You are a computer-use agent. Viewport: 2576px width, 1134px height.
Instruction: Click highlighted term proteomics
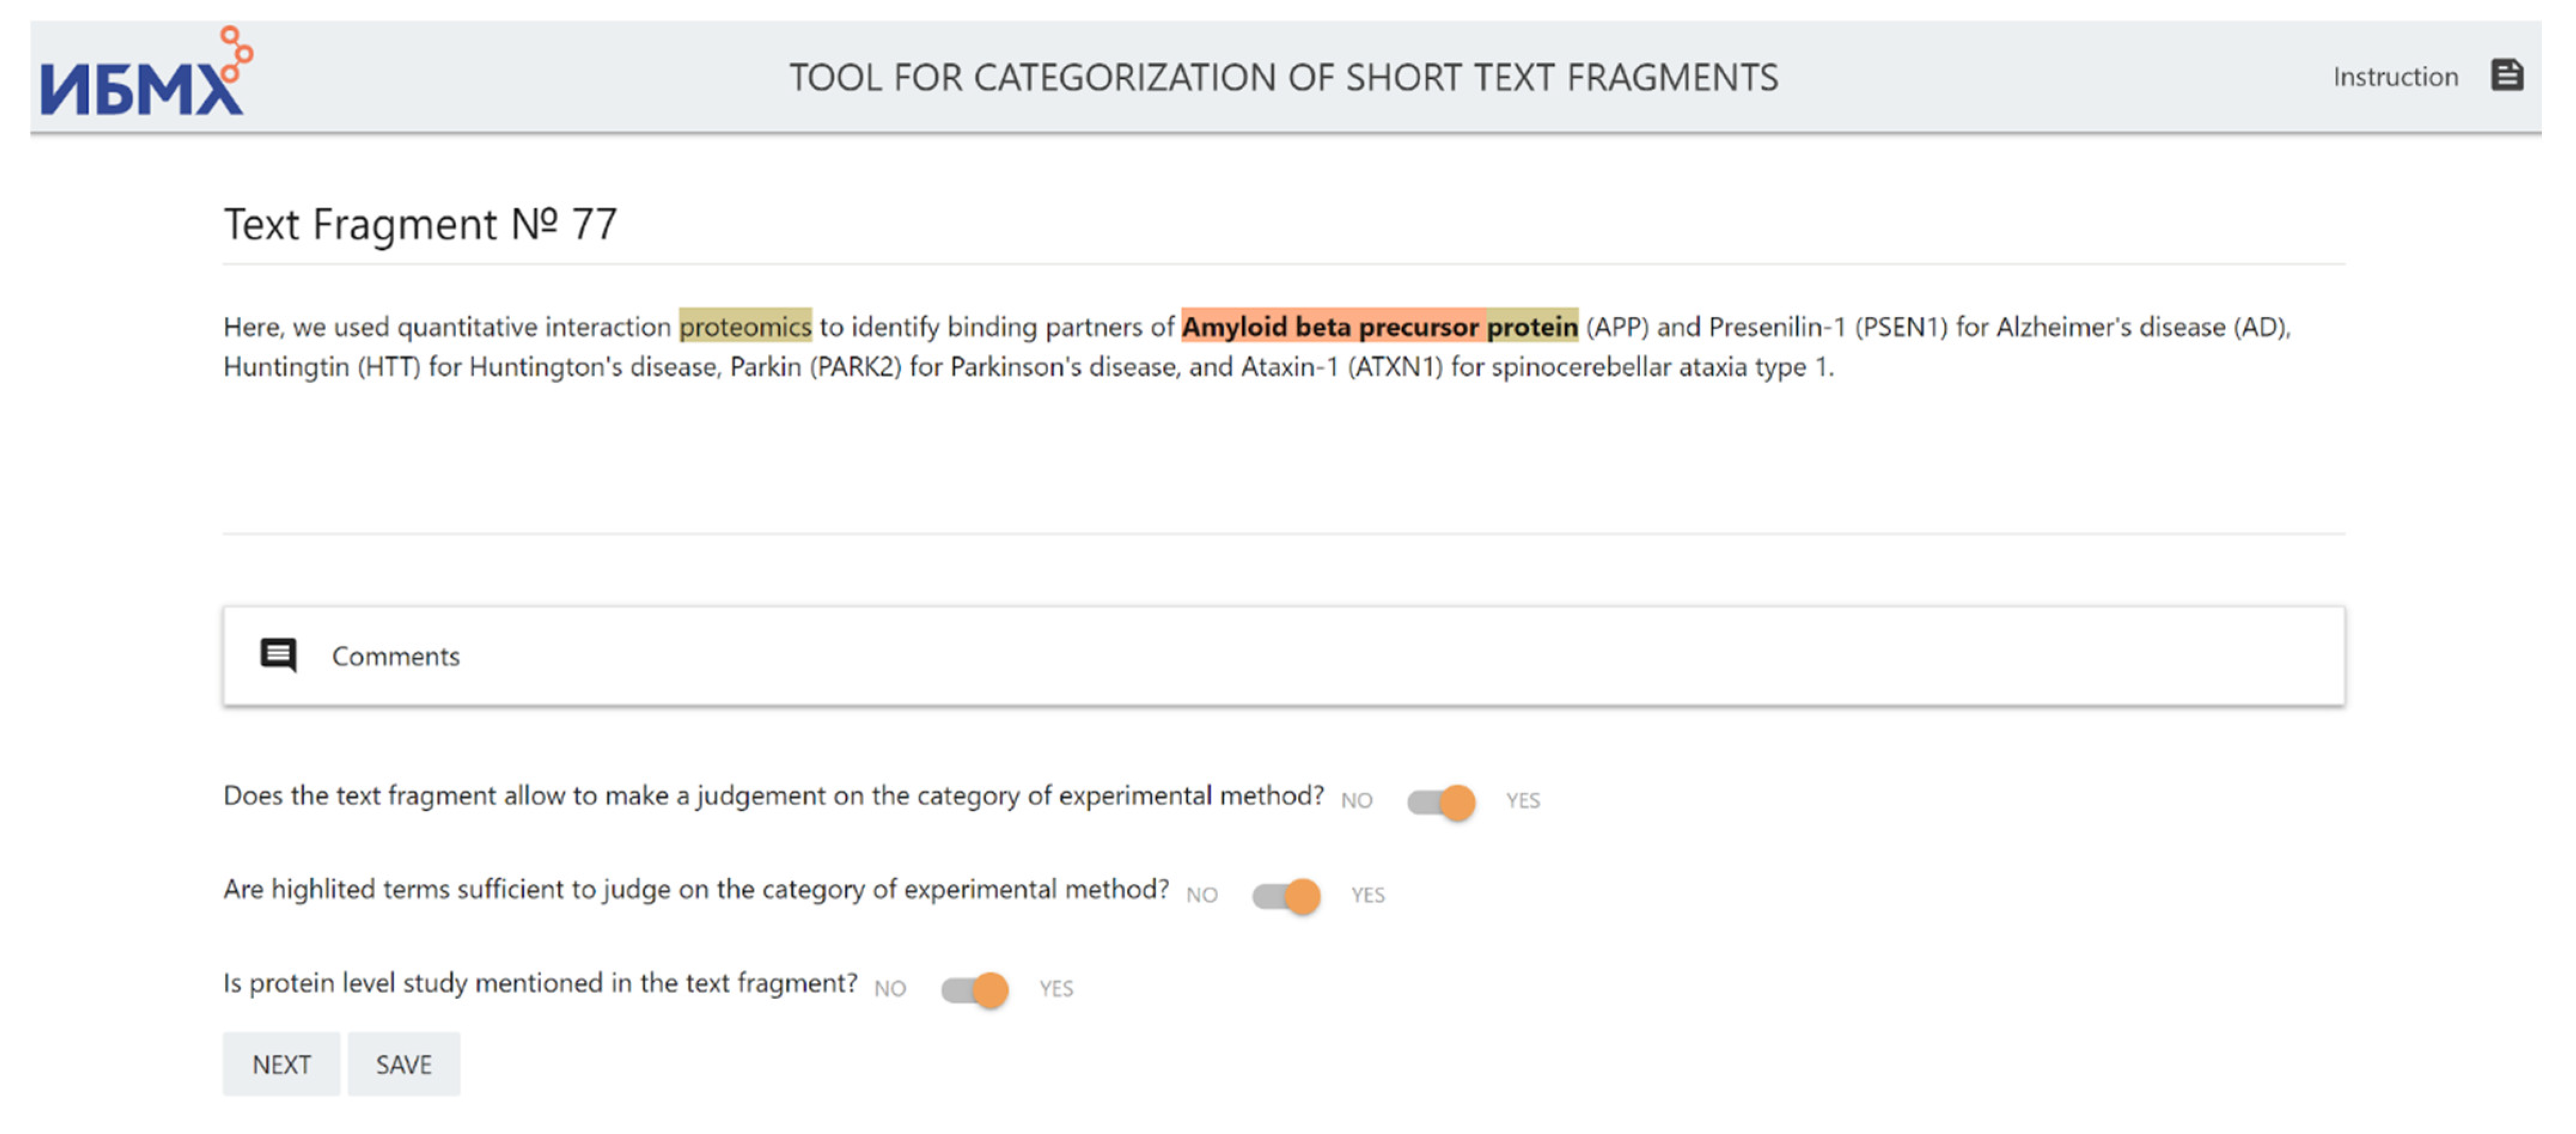pos(745,327)
